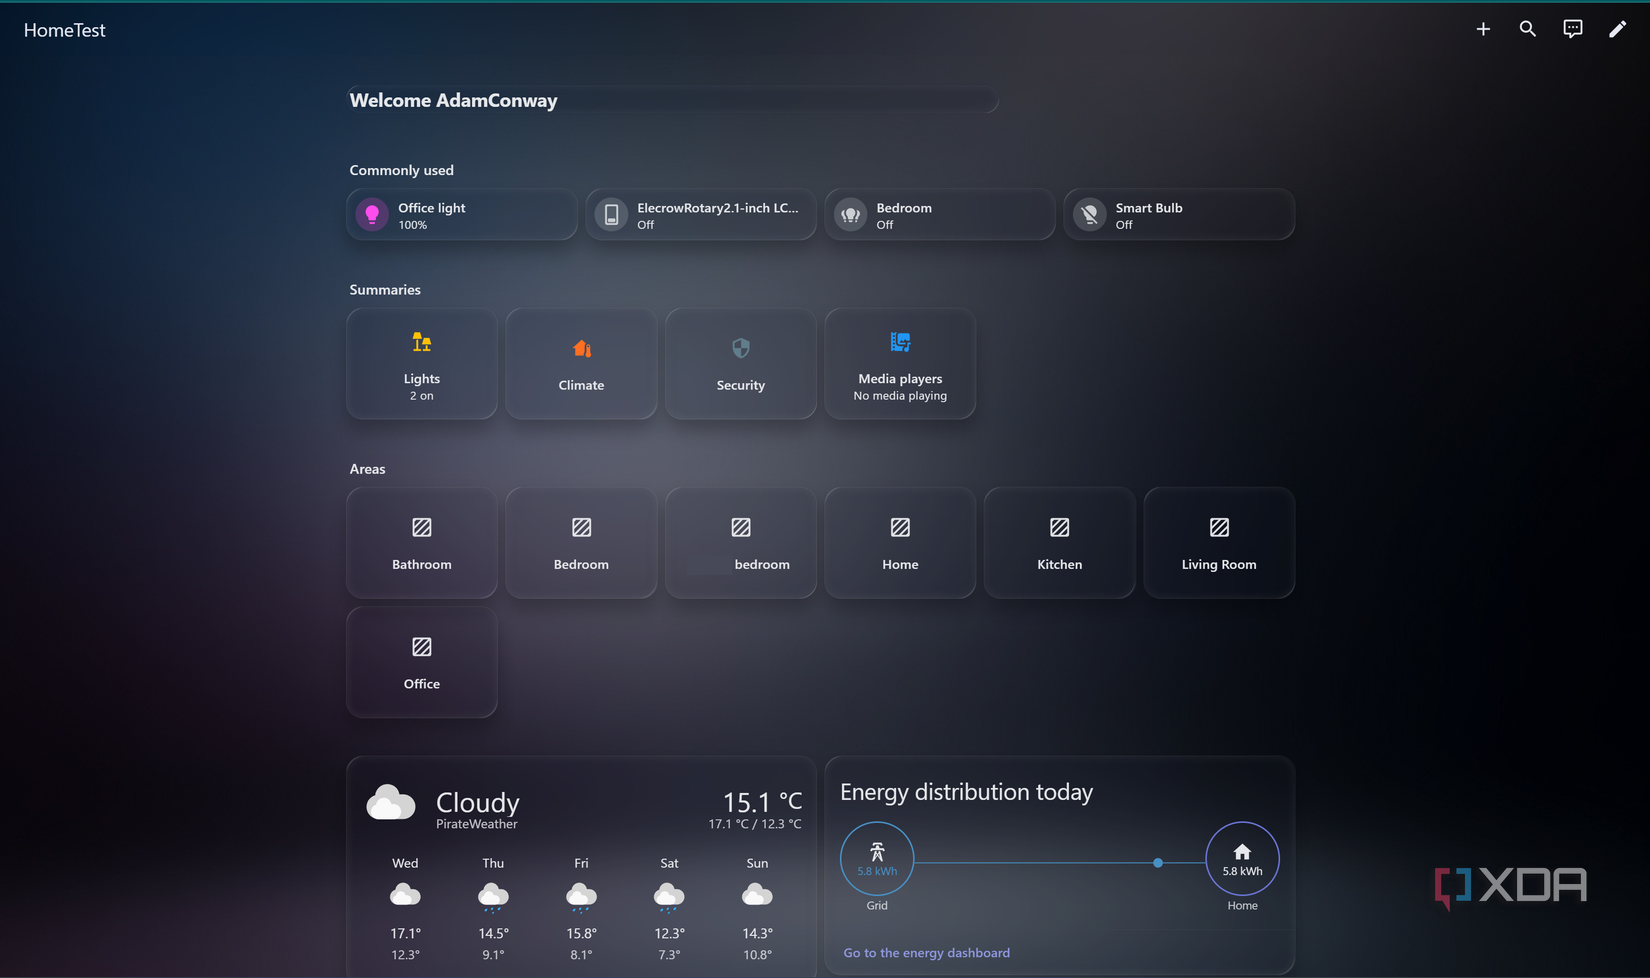Toggle the Bedroom device off card
1650x978 pixels.
939,214
